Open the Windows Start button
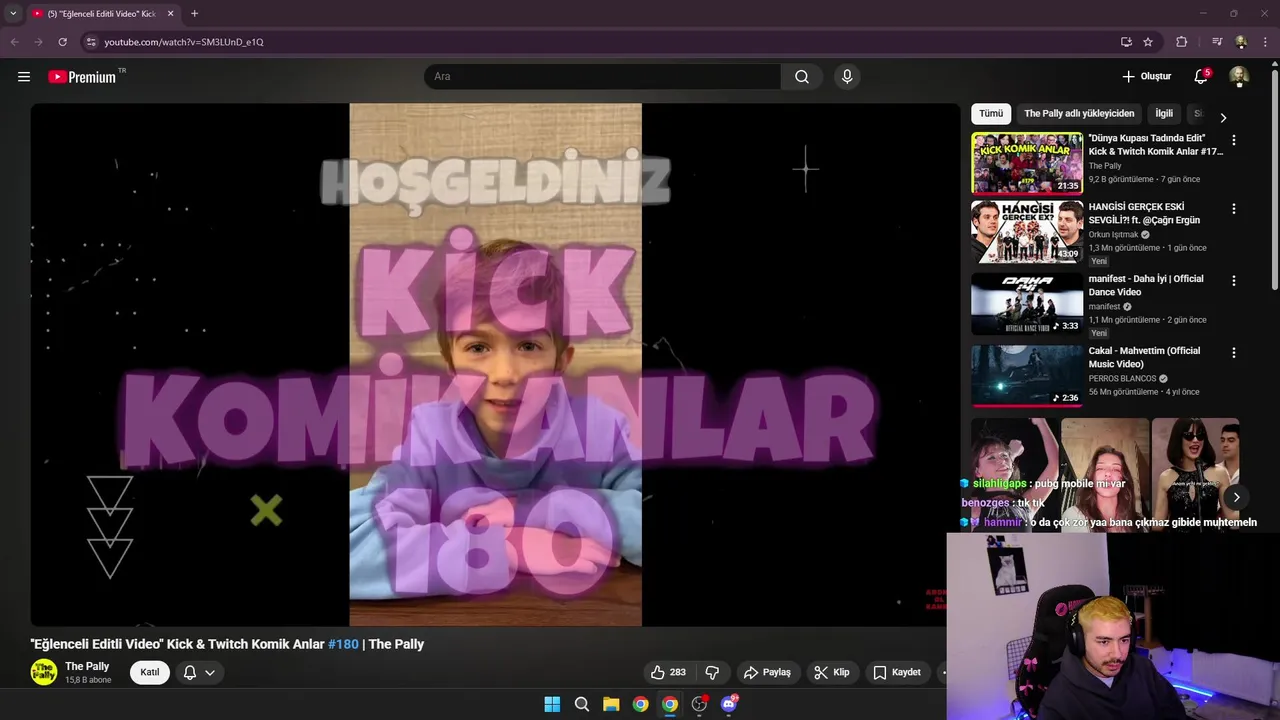 pyautogui.click(x=552, y=704)
